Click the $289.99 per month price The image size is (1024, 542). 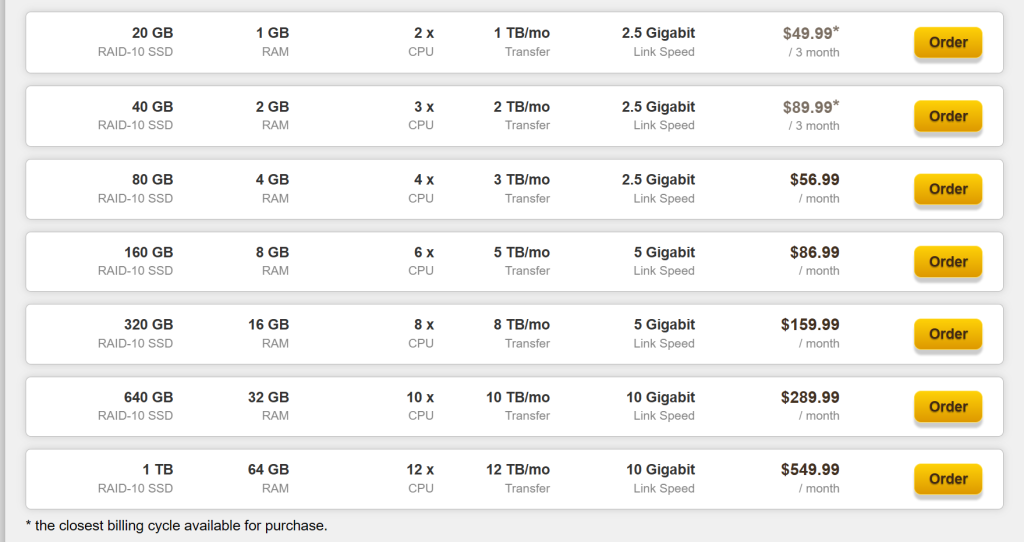(810, 406)
